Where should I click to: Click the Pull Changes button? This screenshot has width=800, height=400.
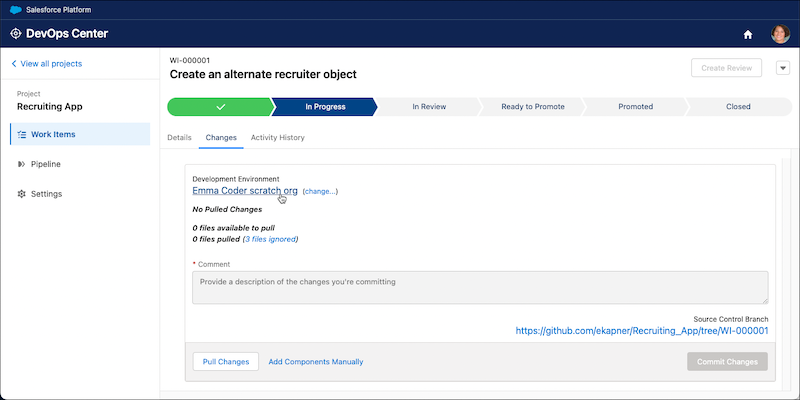coord(226,362)
